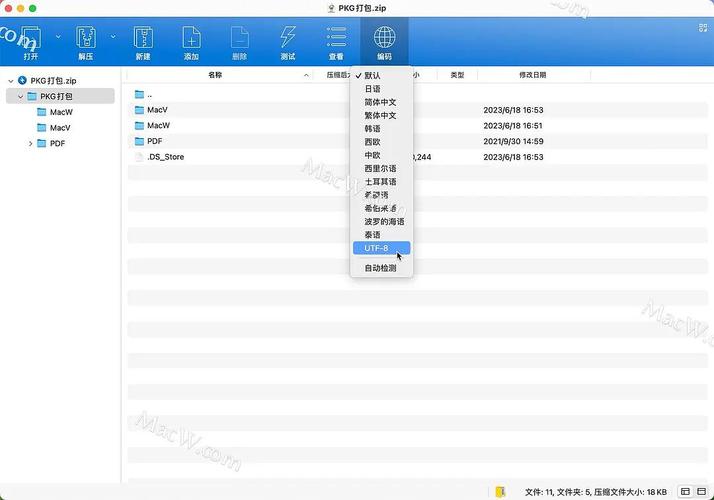
Task: Click the 新建 (New archive) toolbar icon
Action: click(x=143, y=38)
